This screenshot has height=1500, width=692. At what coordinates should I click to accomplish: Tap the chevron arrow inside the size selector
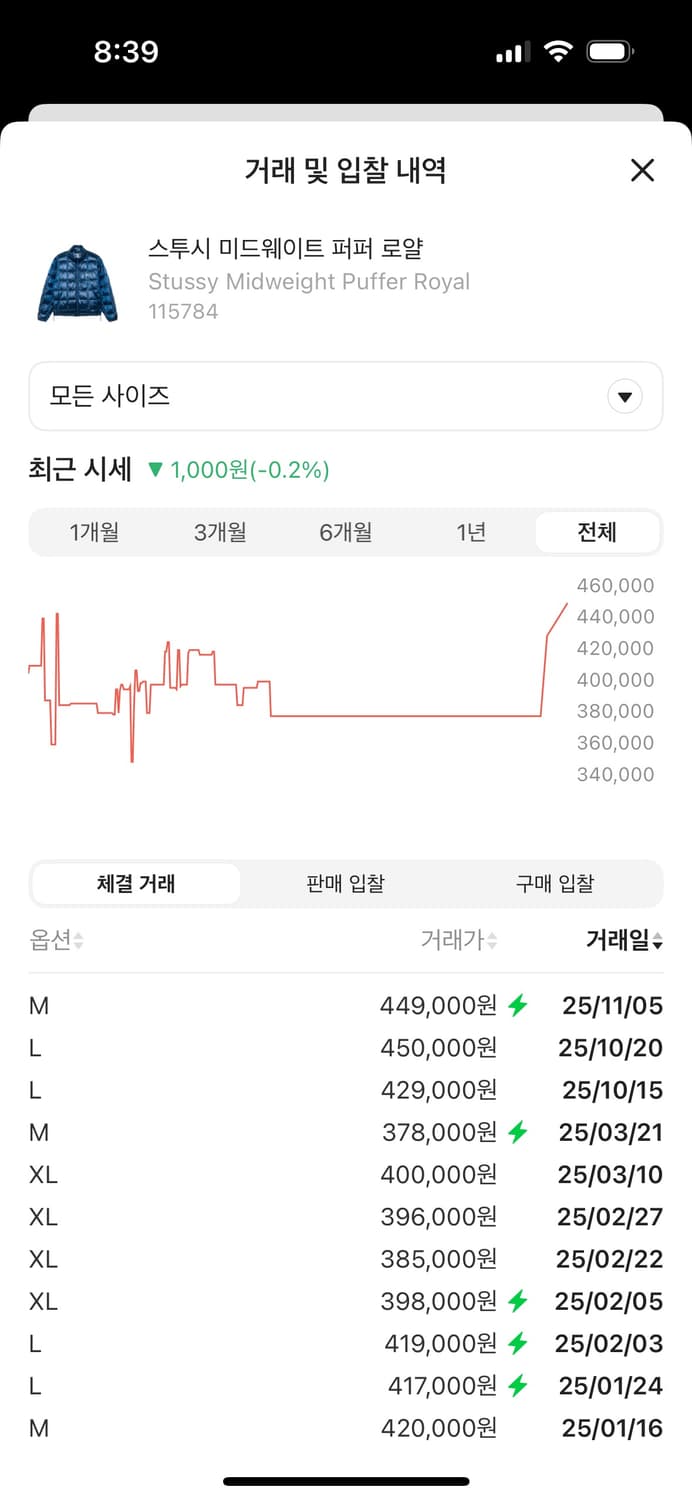coord(625,396)
